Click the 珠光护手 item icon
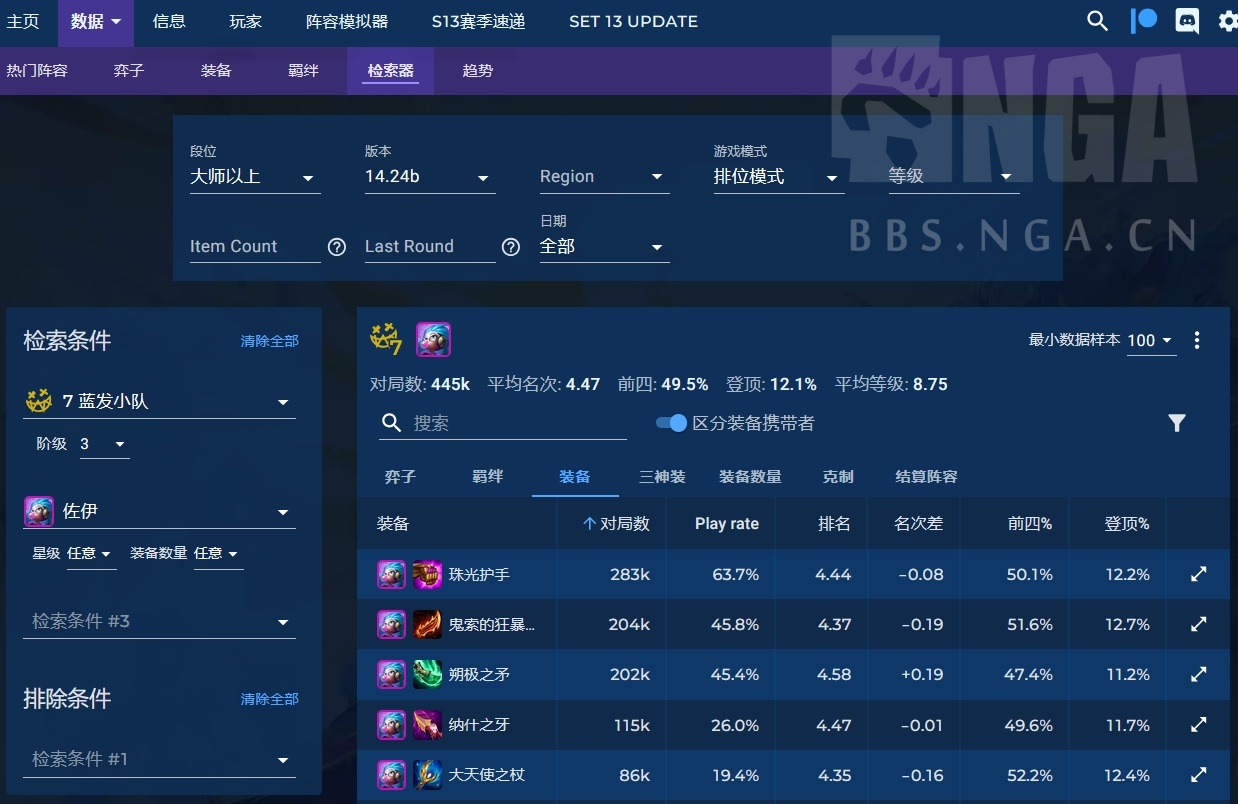 (427, 575)
